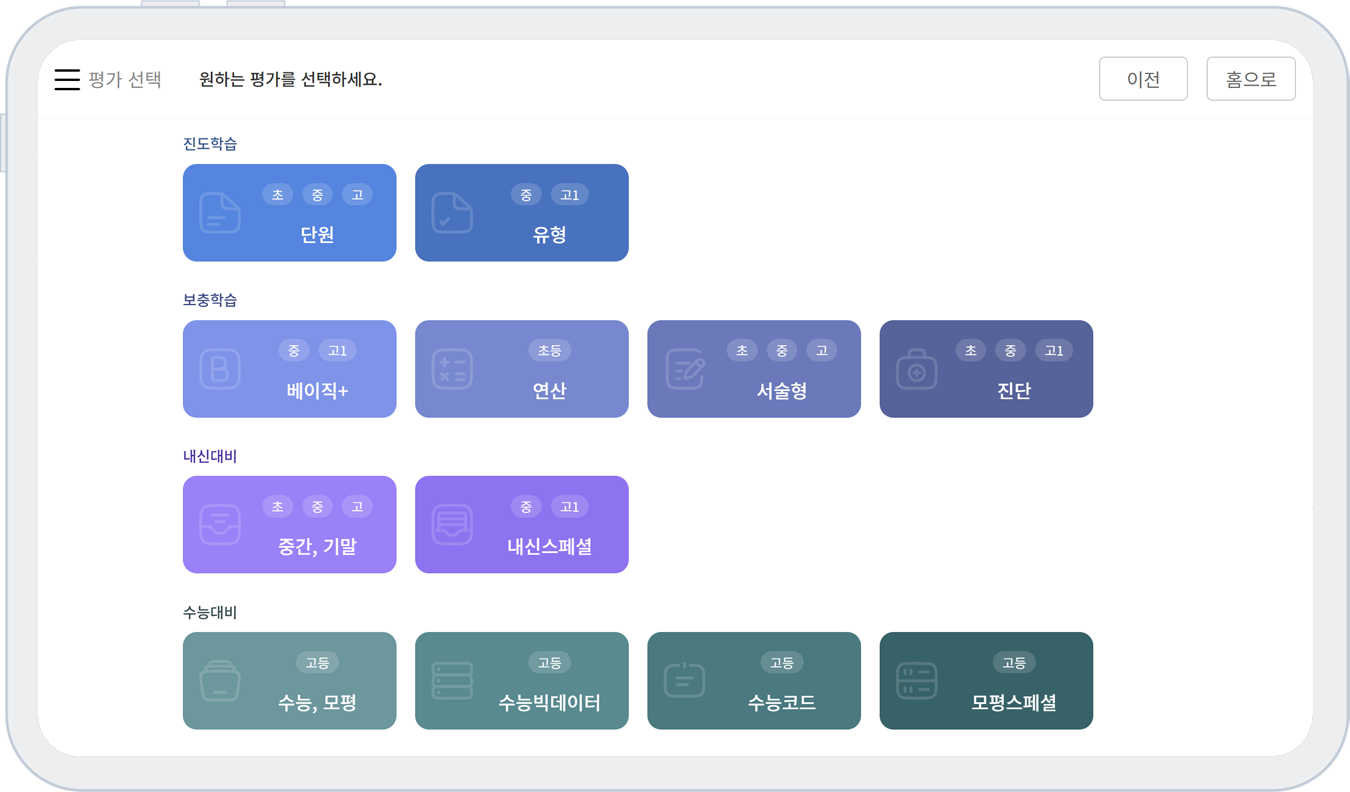Click the pencil note icon on 서술형 card
Viewport: 1350px width, 792px height.
coord(685,369)
